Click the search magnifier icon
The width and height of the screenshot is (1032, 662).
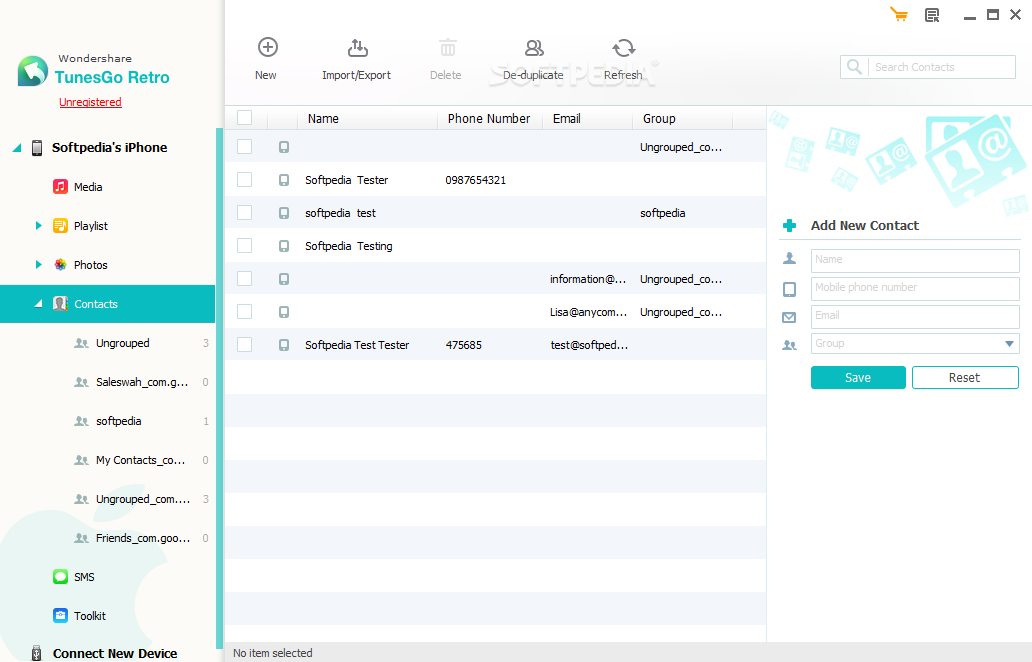pos(854,67)
